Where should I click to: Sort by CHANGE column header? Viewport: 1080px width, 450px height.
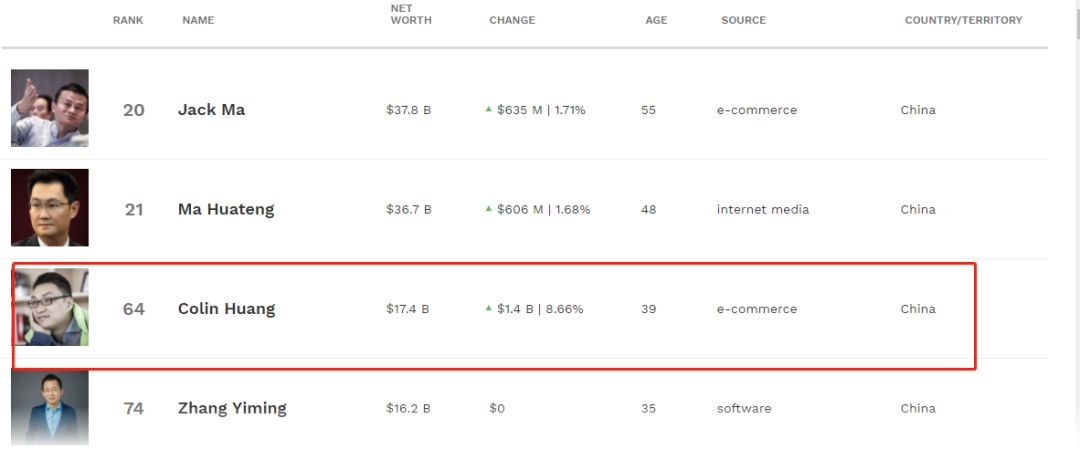pyautogui.click(x=512, y=20)
